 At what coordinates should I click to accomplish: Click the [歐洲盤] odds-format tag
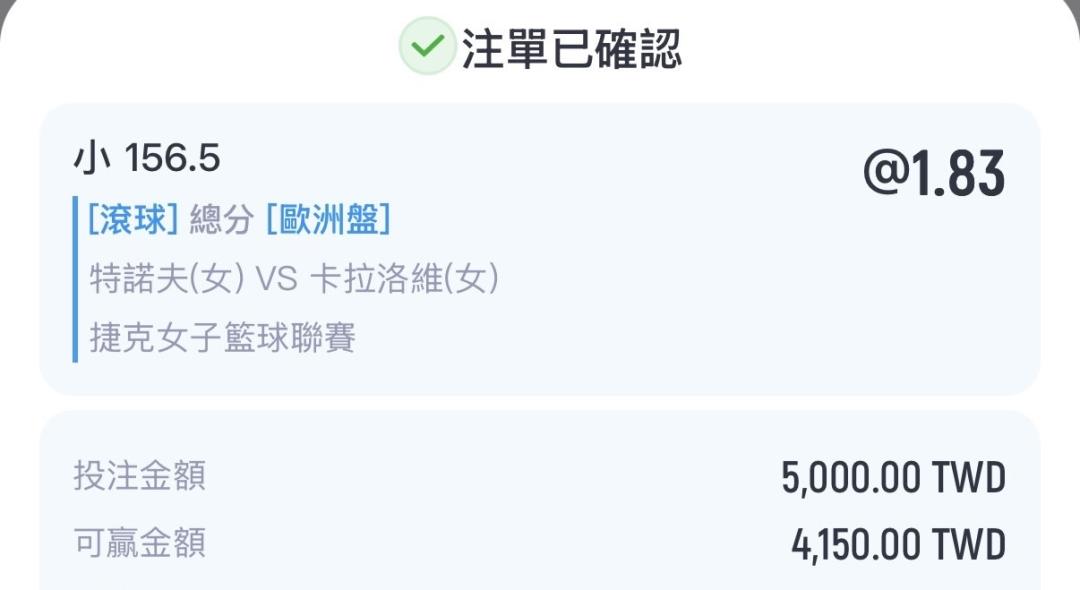pos(328,219)
